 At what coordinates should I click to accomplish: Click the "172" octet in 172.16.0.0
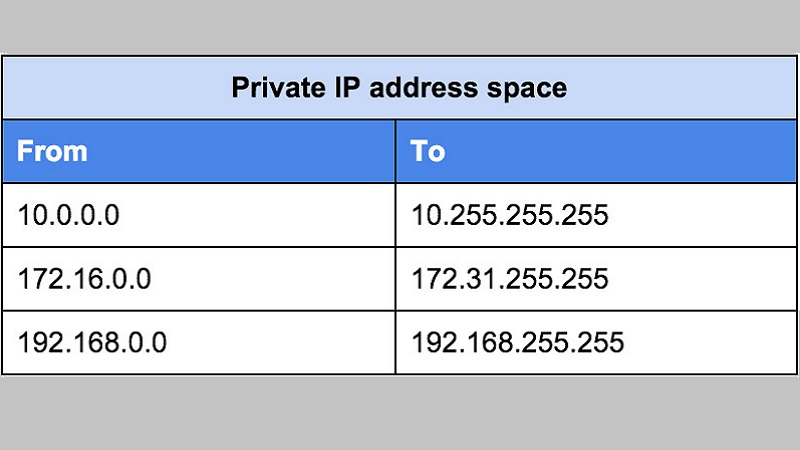(39, 279)
